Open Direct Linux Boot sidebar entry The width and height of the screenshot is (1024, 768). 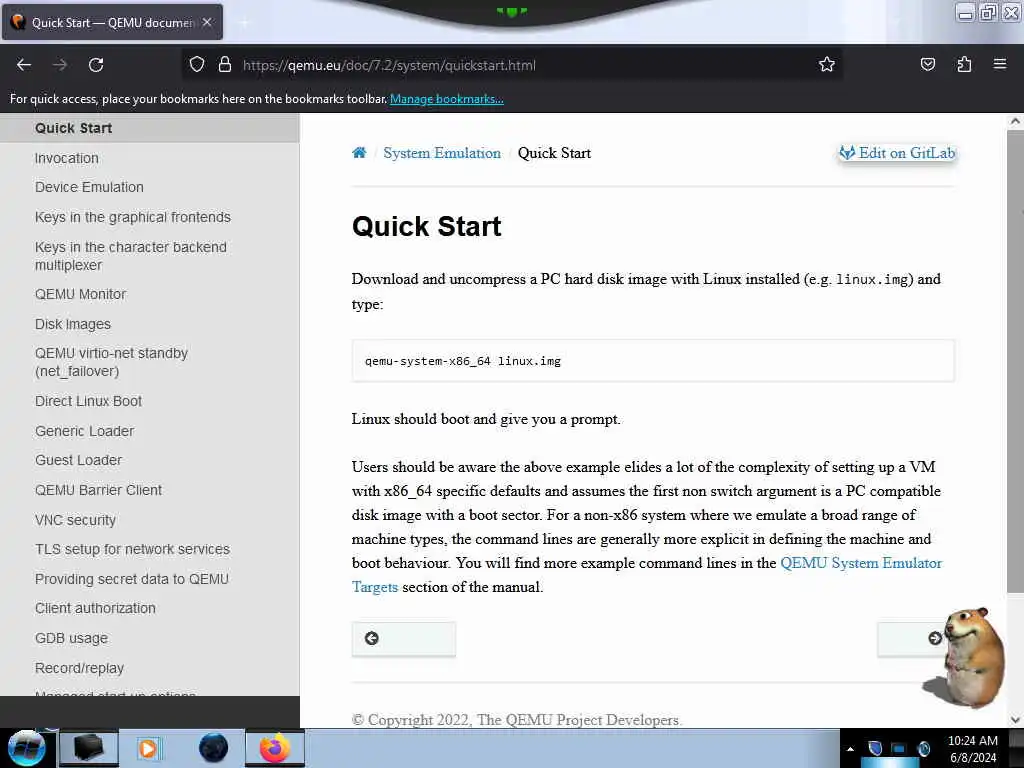coord(88,402)
